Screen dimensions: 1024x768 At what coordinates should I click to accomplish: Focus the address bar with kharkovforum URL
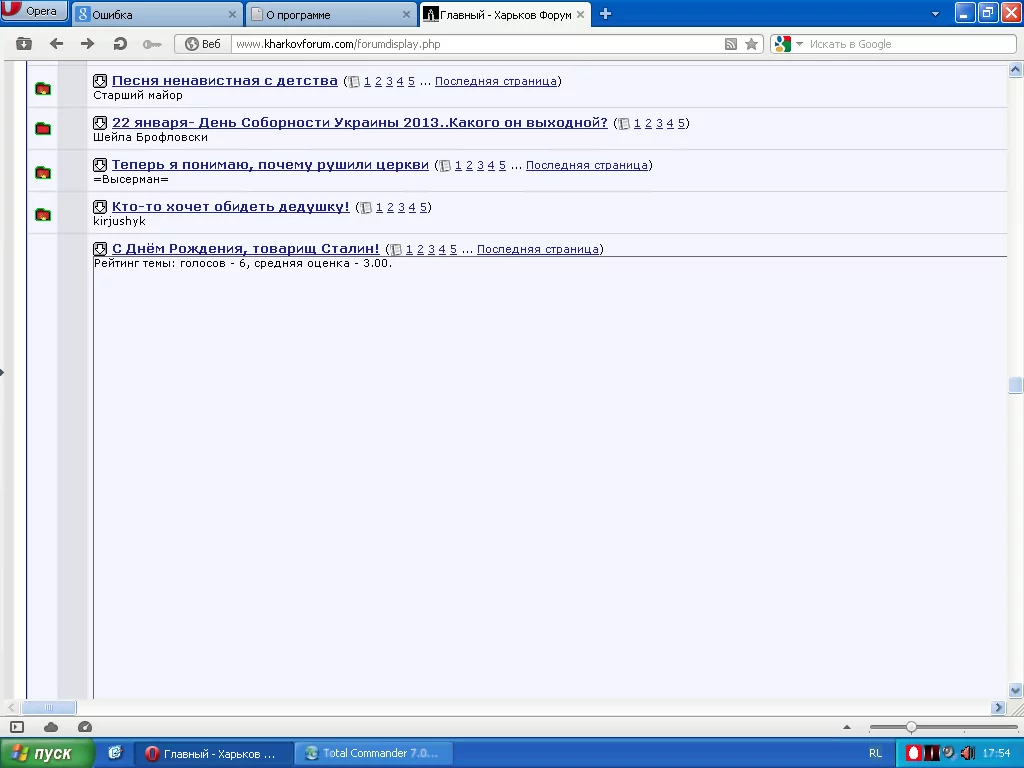pyautogui.click(x=477, y=44)
